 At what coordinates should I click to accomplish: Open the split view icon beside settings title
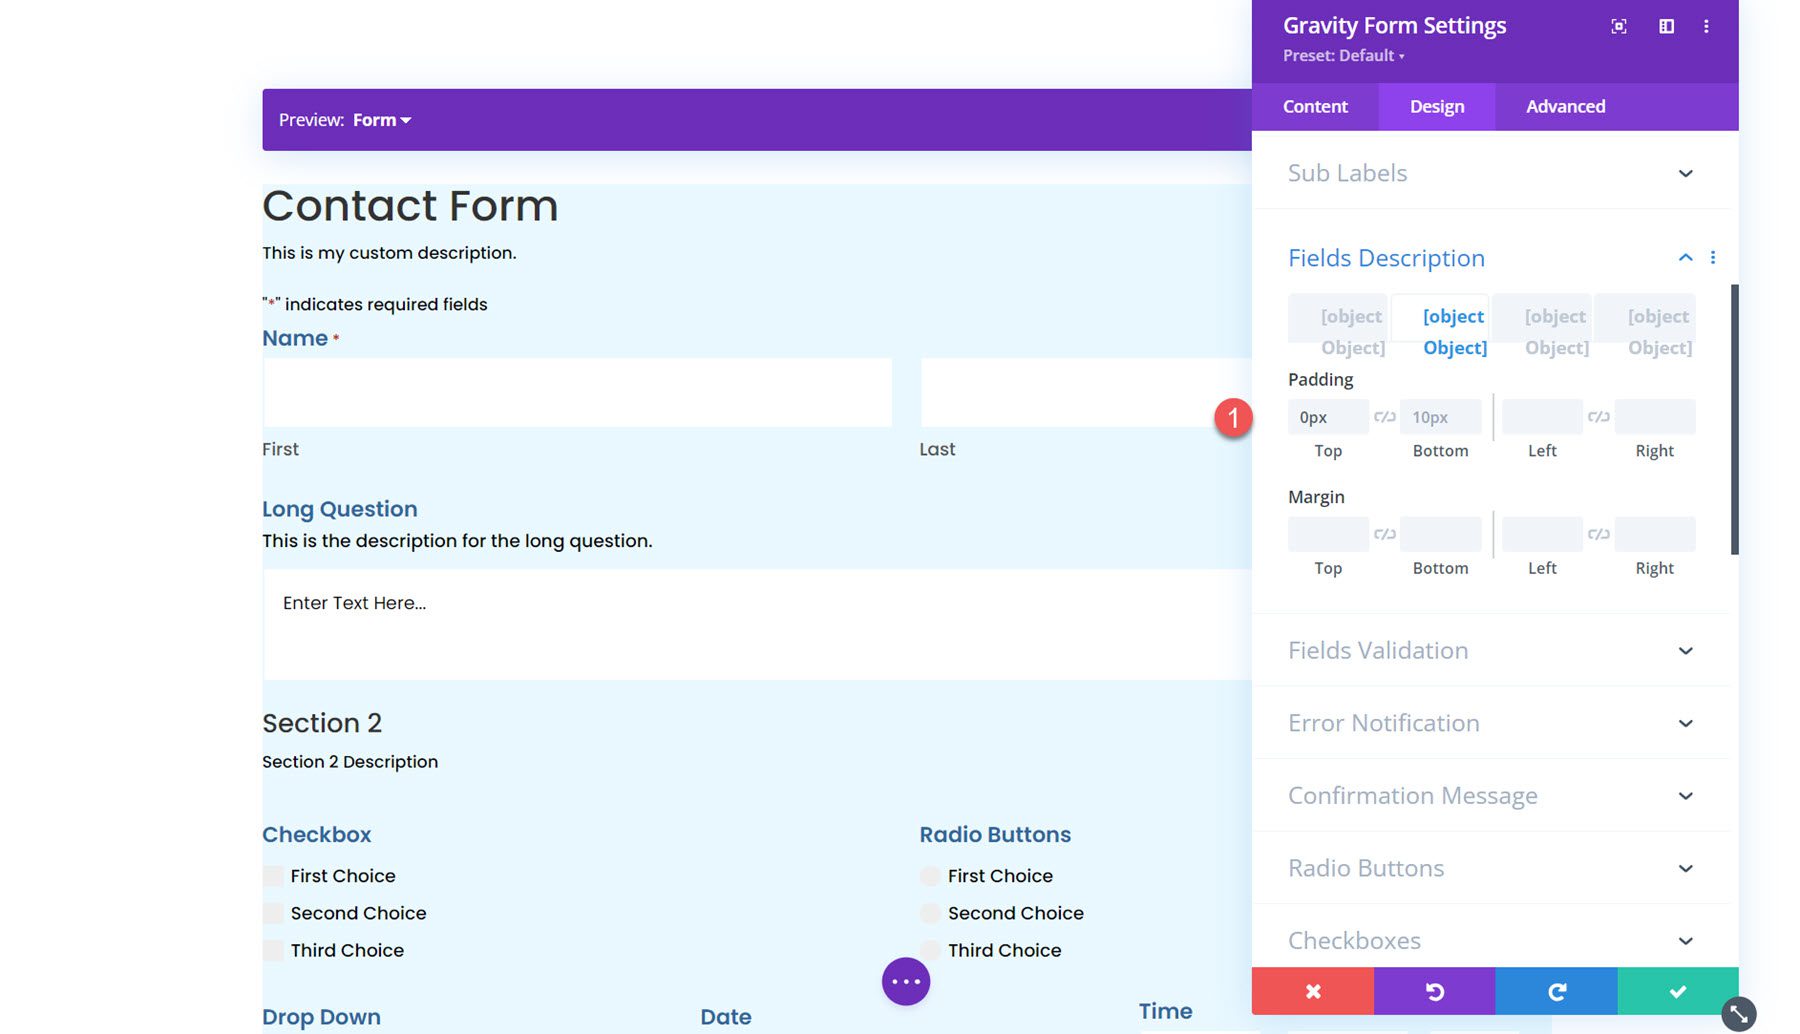coord(1666,26)
